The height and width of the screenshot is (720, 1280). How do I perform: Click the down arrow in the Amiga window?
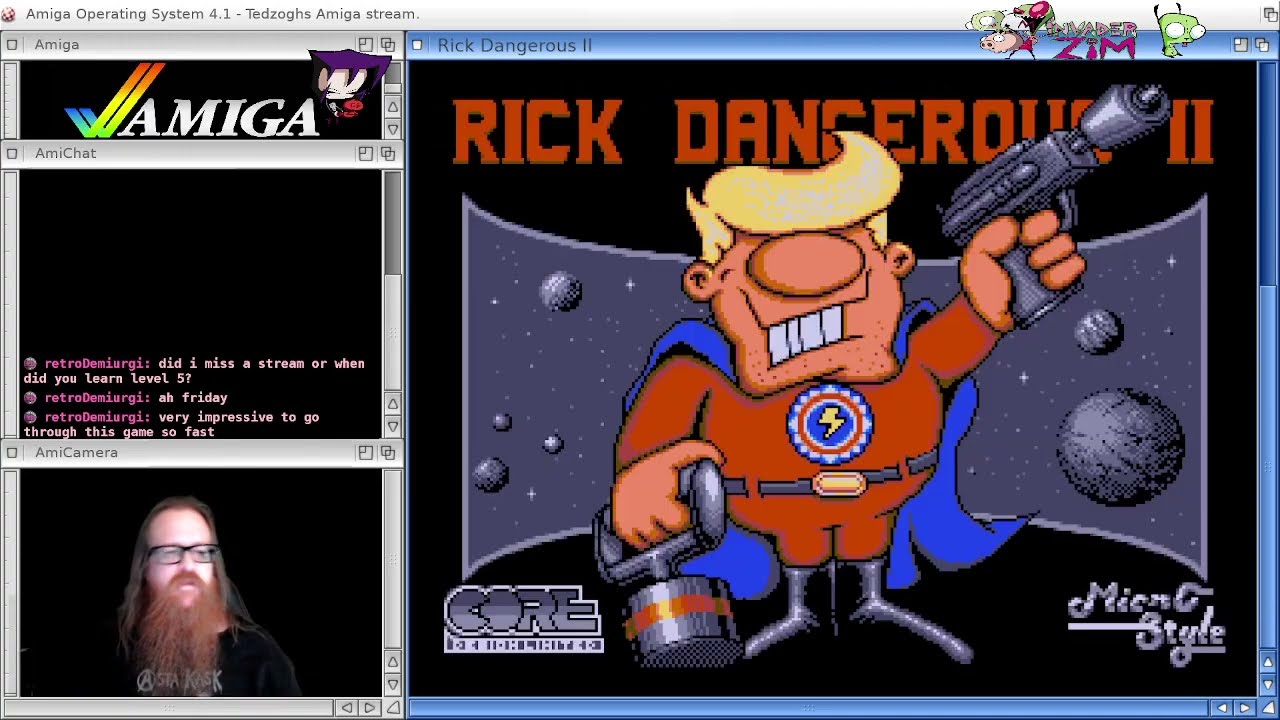pos(393,129)
